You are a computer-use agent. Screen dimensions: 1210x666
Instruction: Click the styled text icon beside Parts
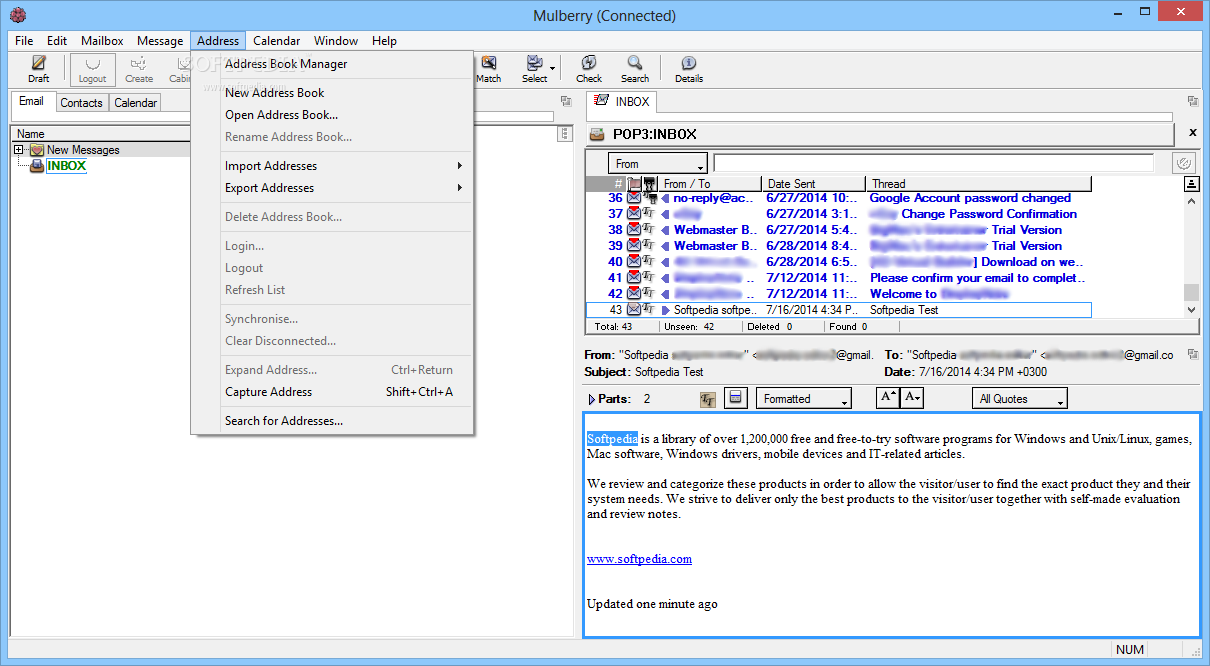click(708, 399)
